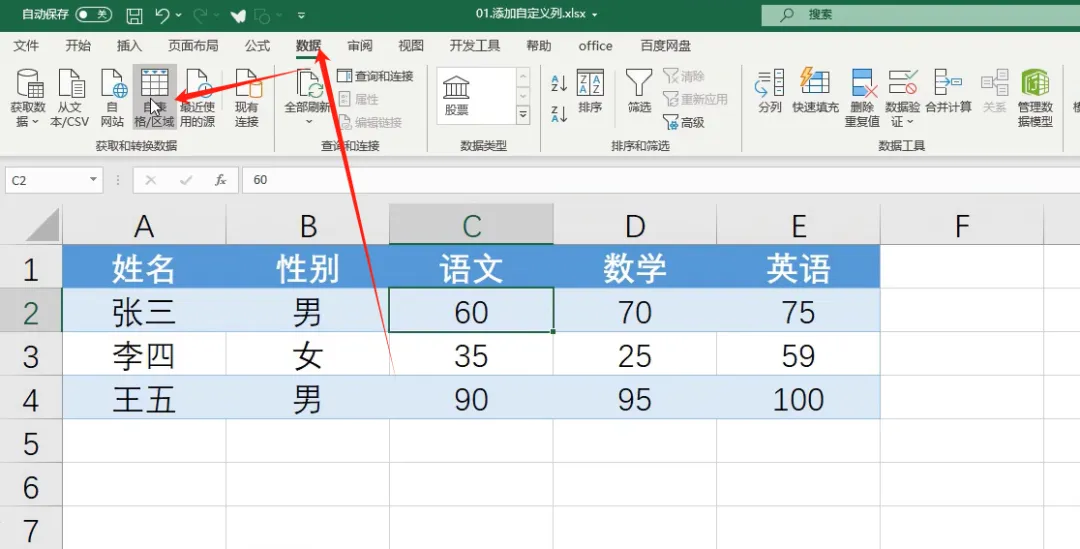Select the cell containing 李四

tap(144, 356)
